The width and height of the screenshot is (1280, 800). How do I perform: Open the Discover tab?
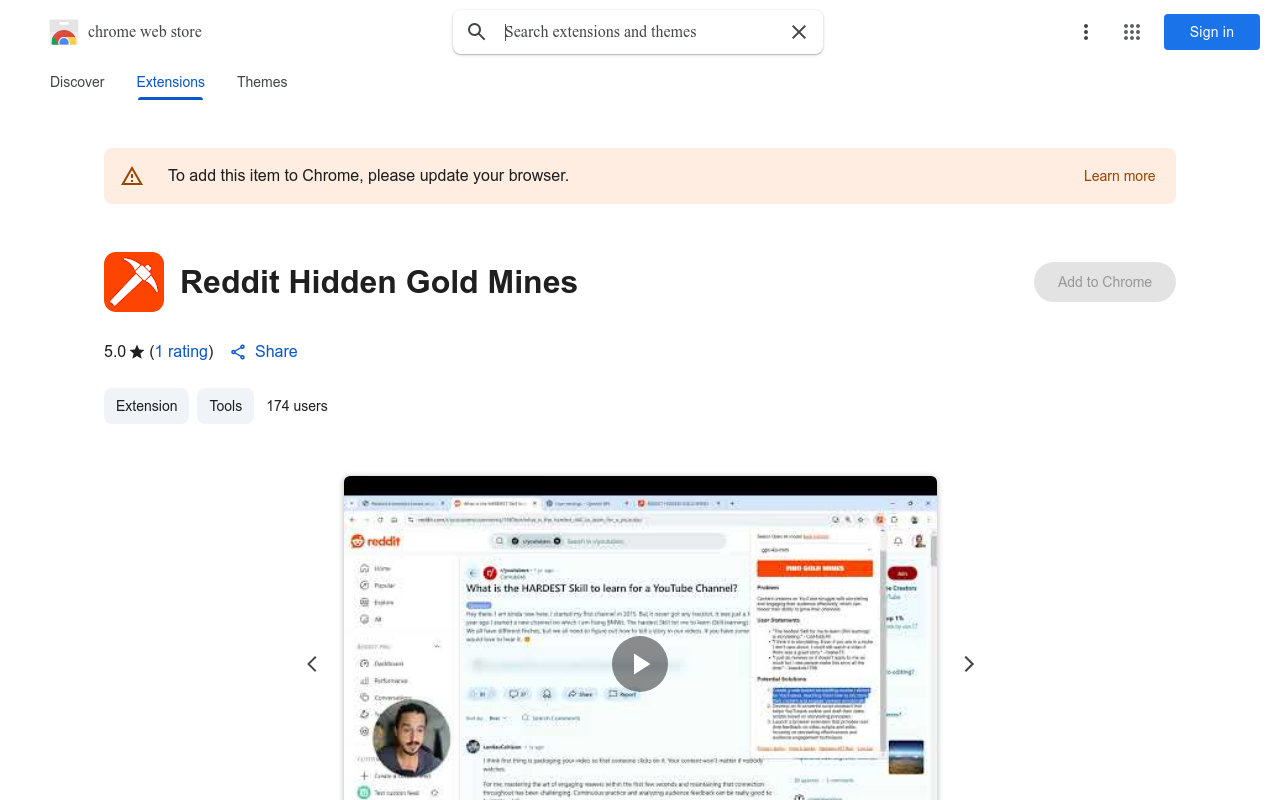77,82
